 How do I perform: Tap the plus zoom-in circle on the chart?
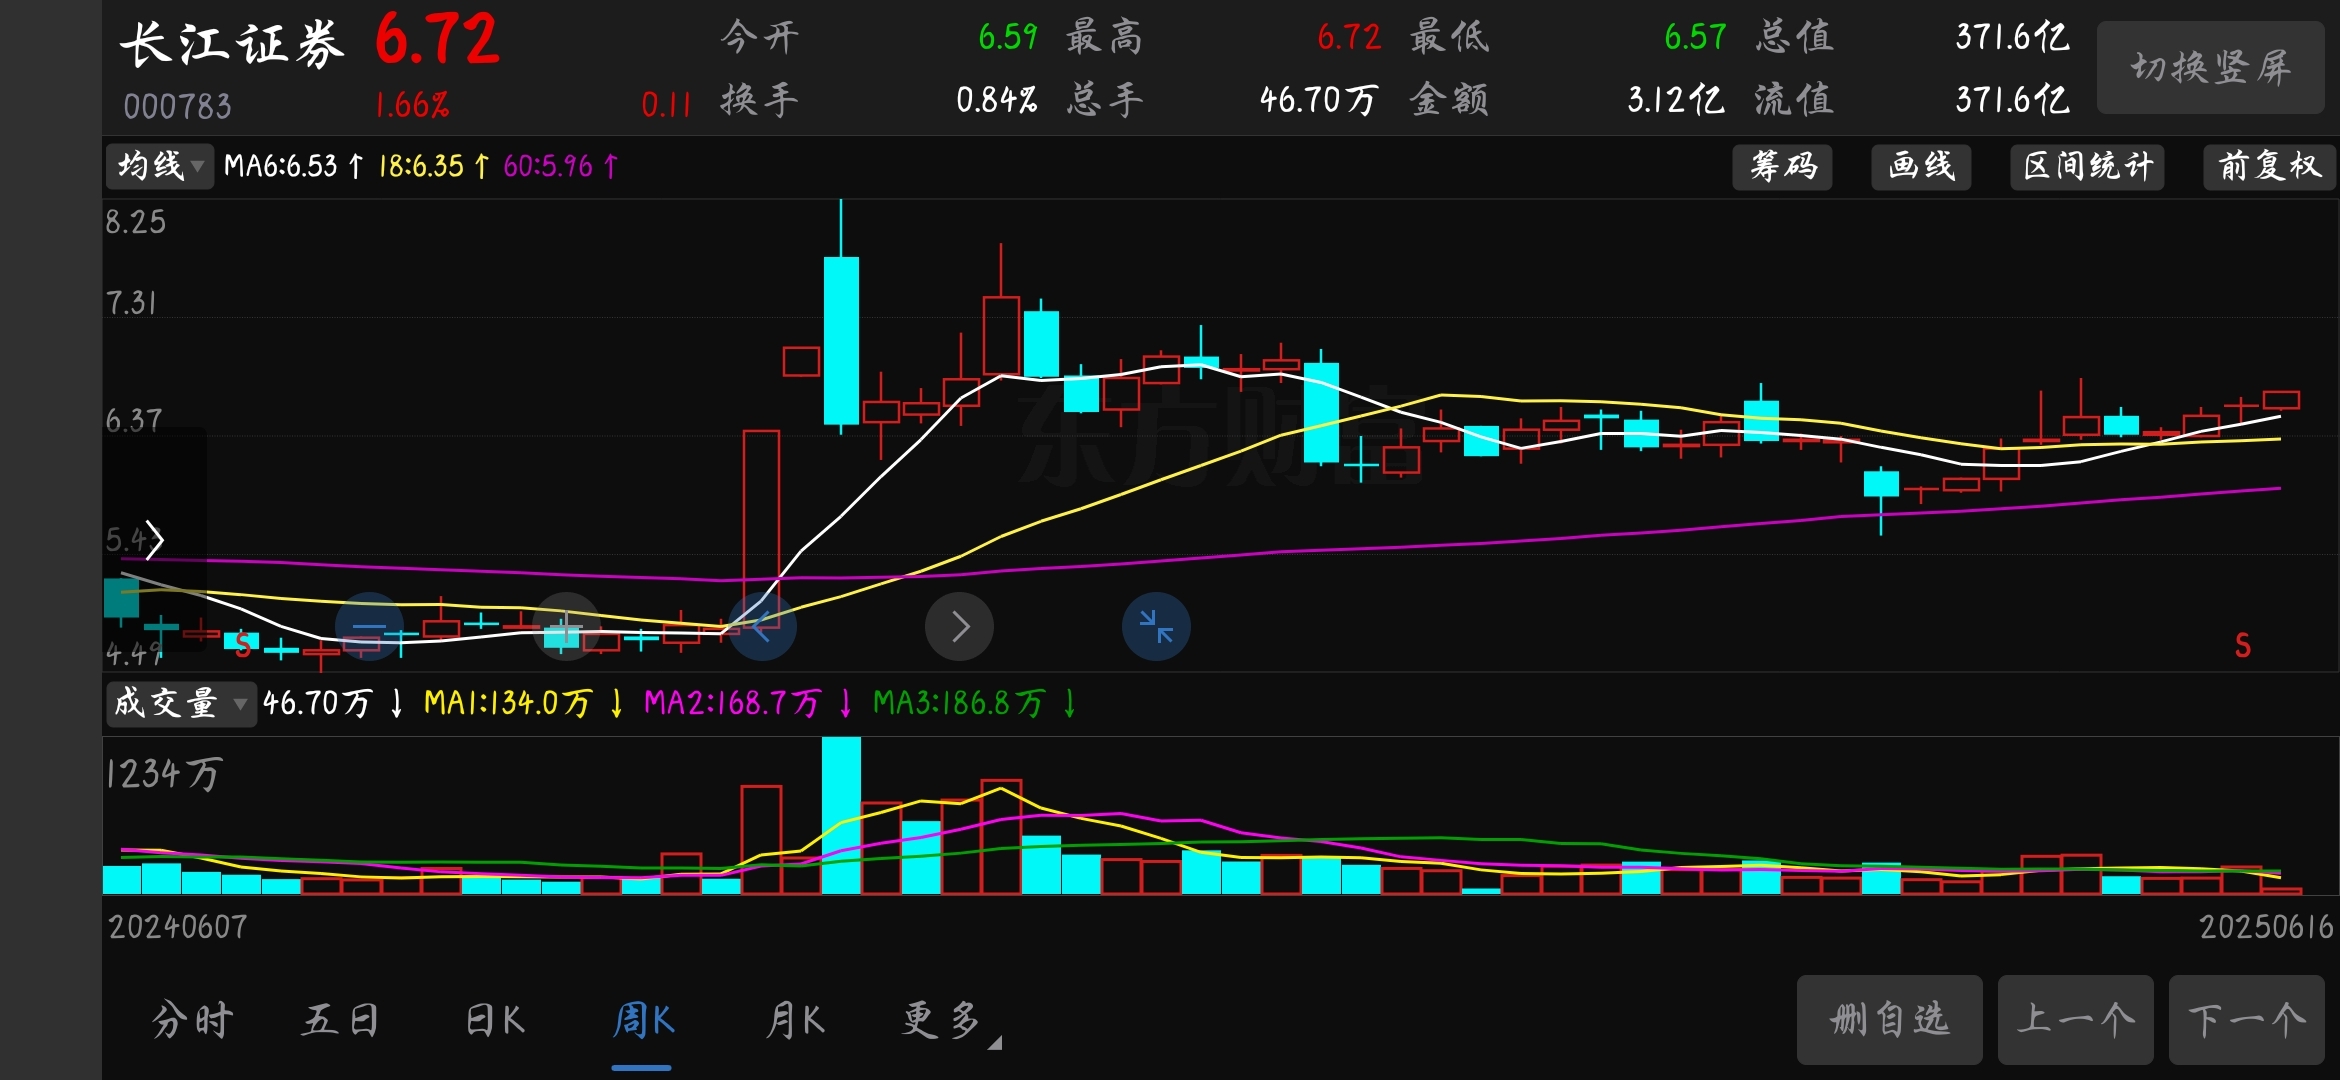pyautogui.click(x=566, y=627)
